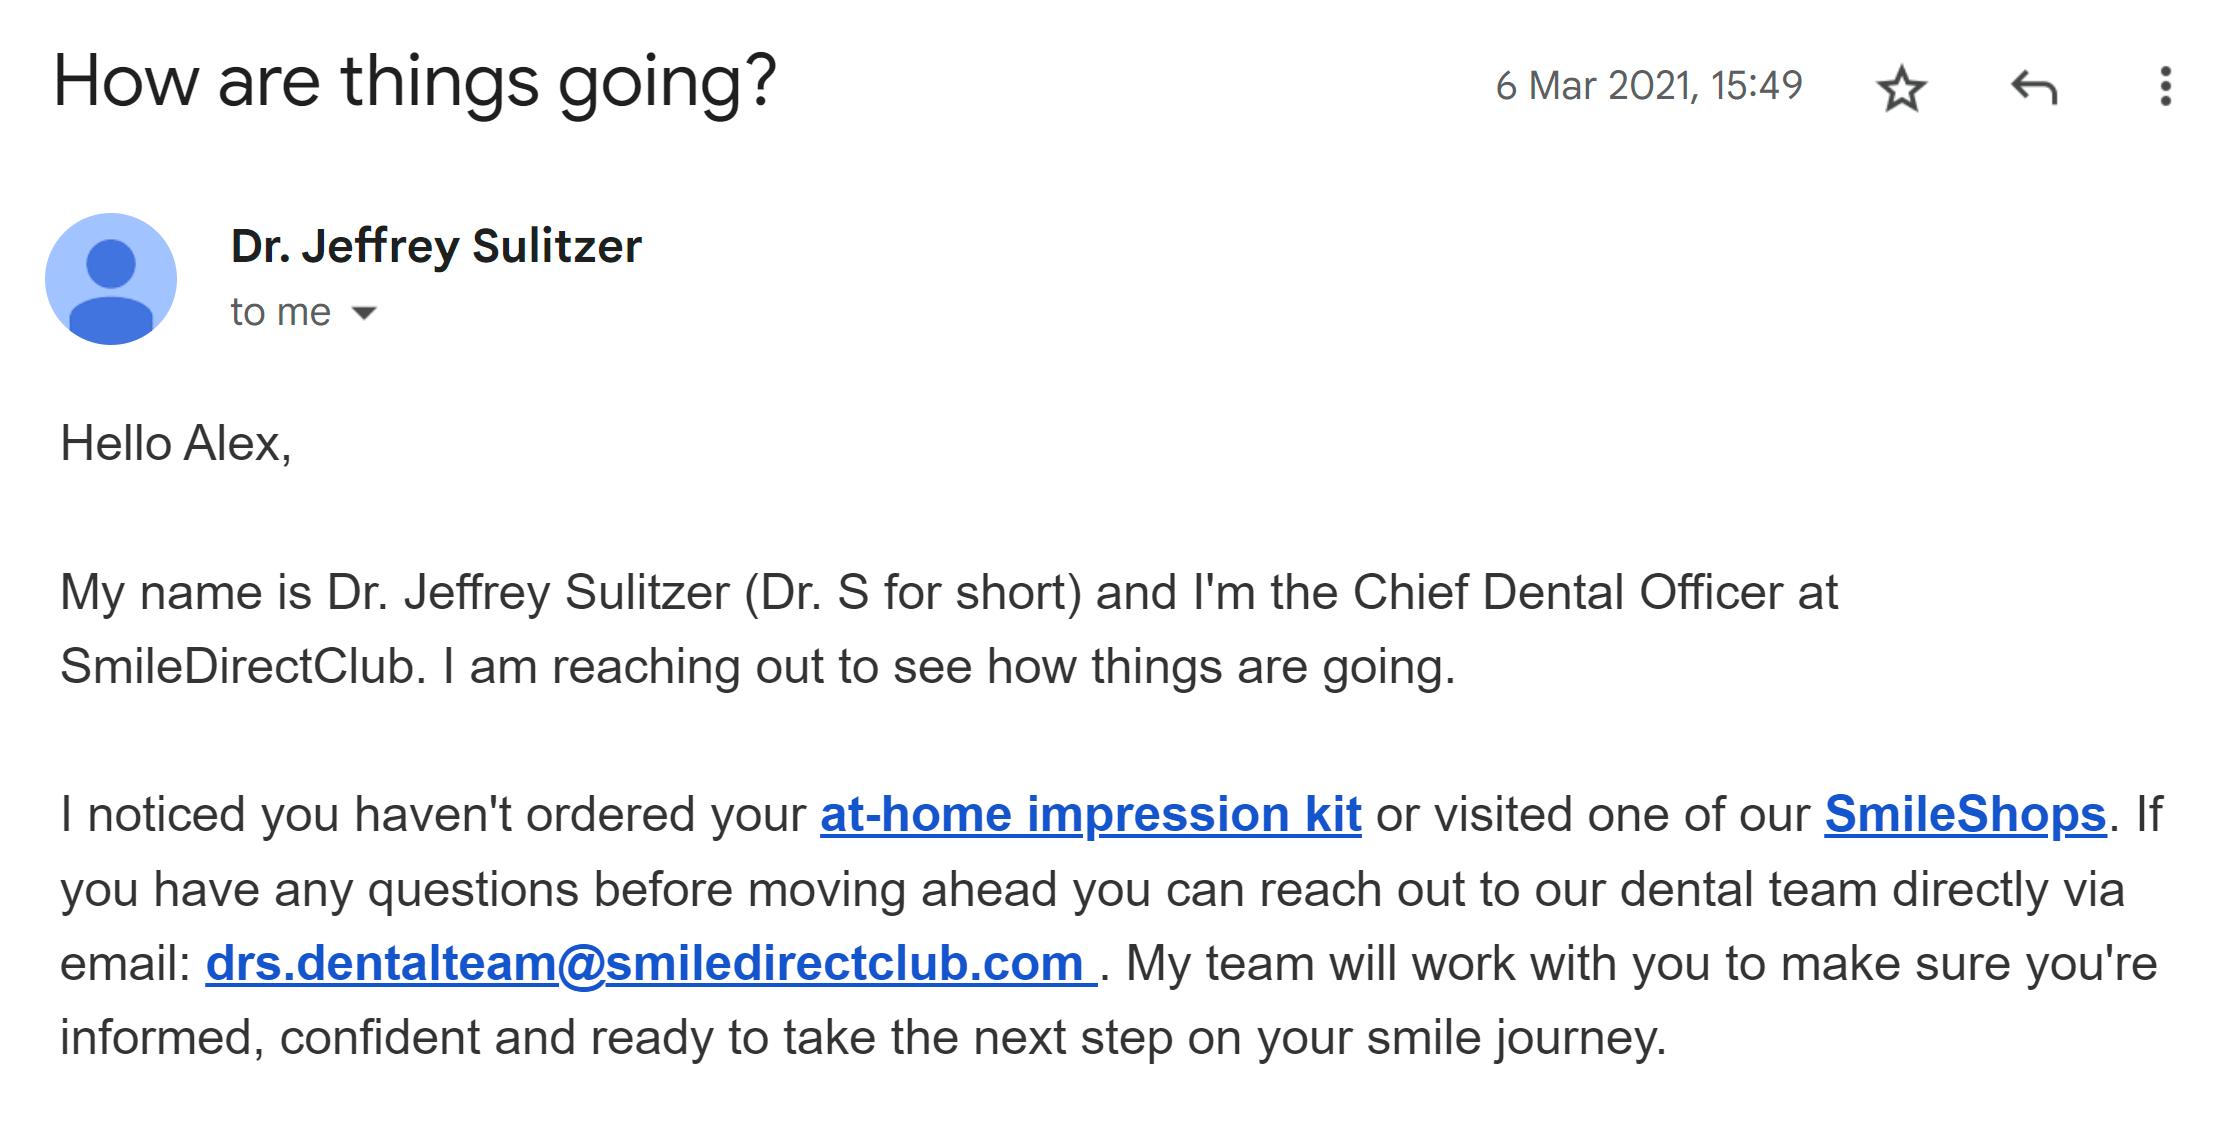Click the "Hello Alex," greeting line

[176, 444]
